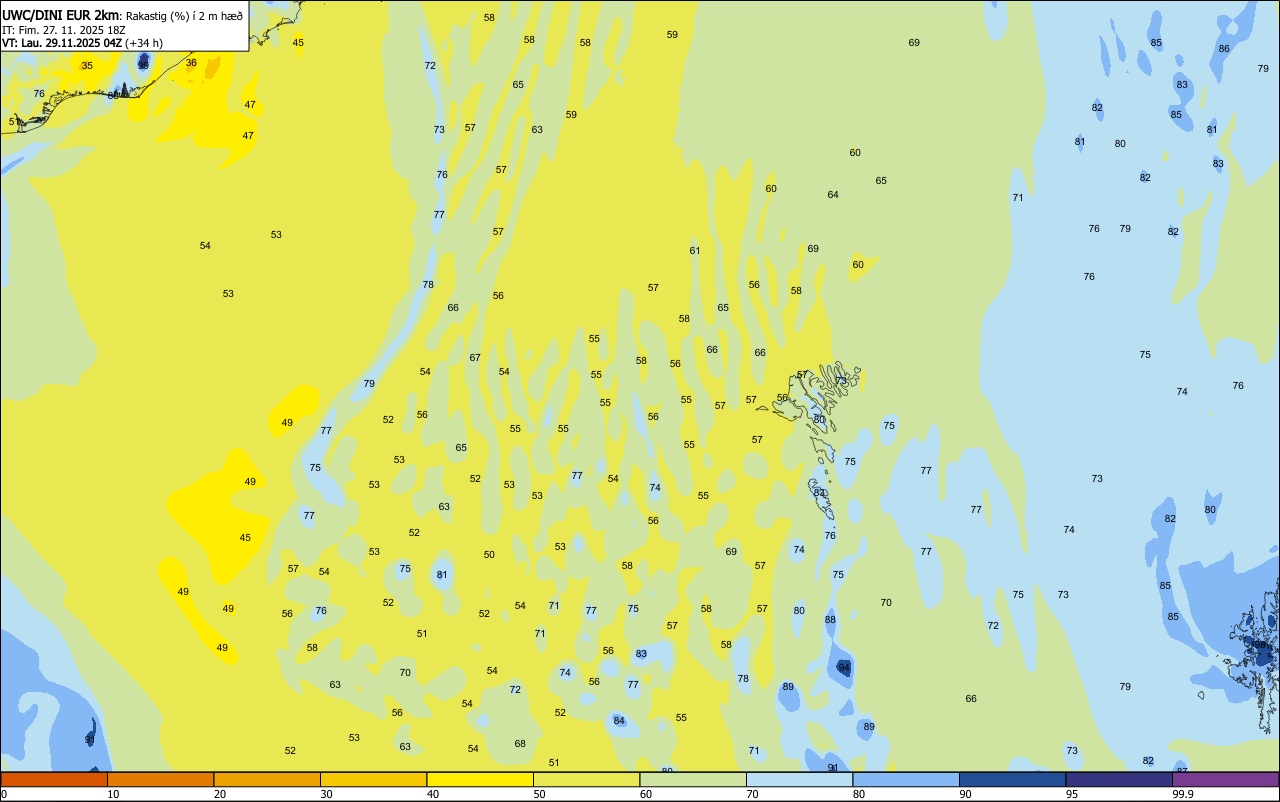Click the medium blue 80–90 legend swatch
This screenshot has width=1280, height=802.
pos(906,779)
